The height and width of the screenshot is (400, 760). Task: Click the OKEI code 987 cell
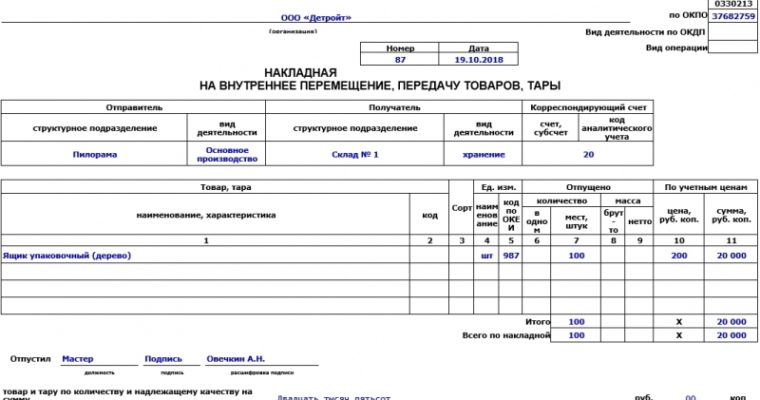511,256
